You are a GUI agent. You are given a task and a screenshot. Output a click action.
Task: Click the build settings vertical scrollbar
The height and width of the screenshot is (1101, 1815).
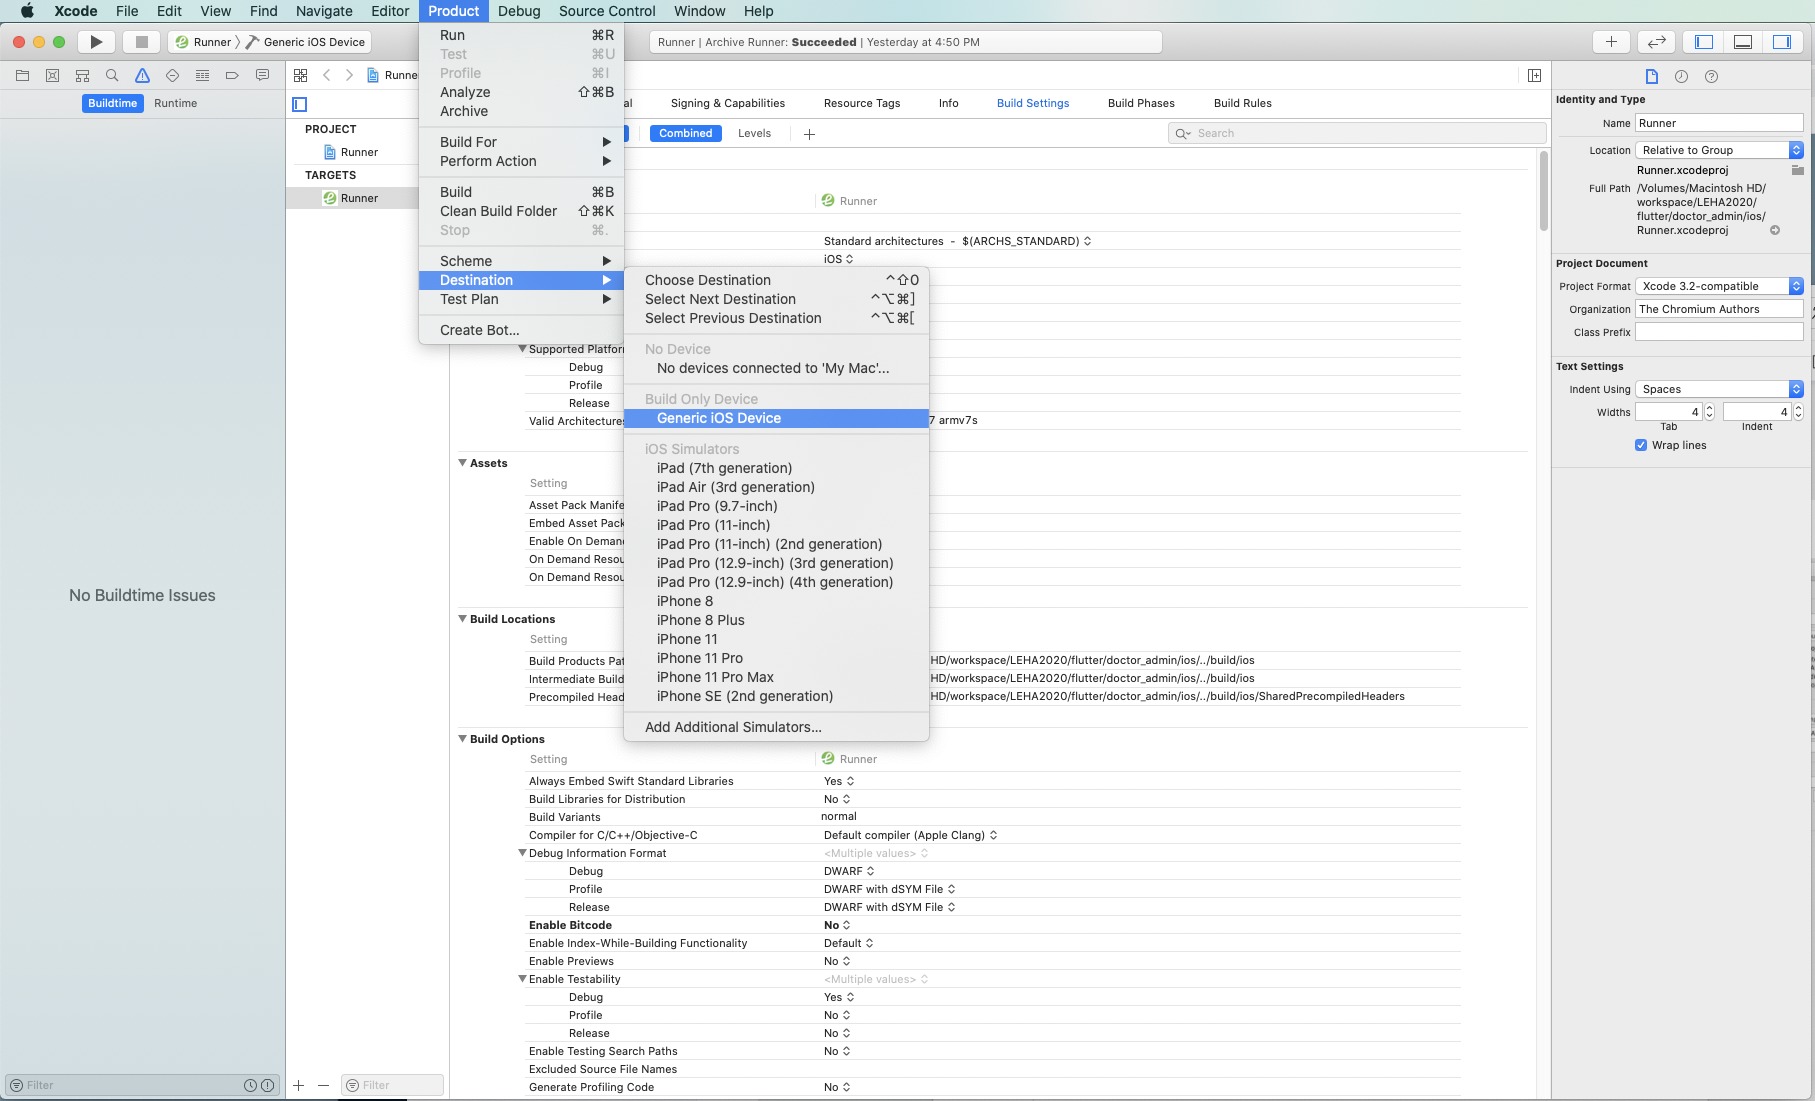click(1544, 190)
